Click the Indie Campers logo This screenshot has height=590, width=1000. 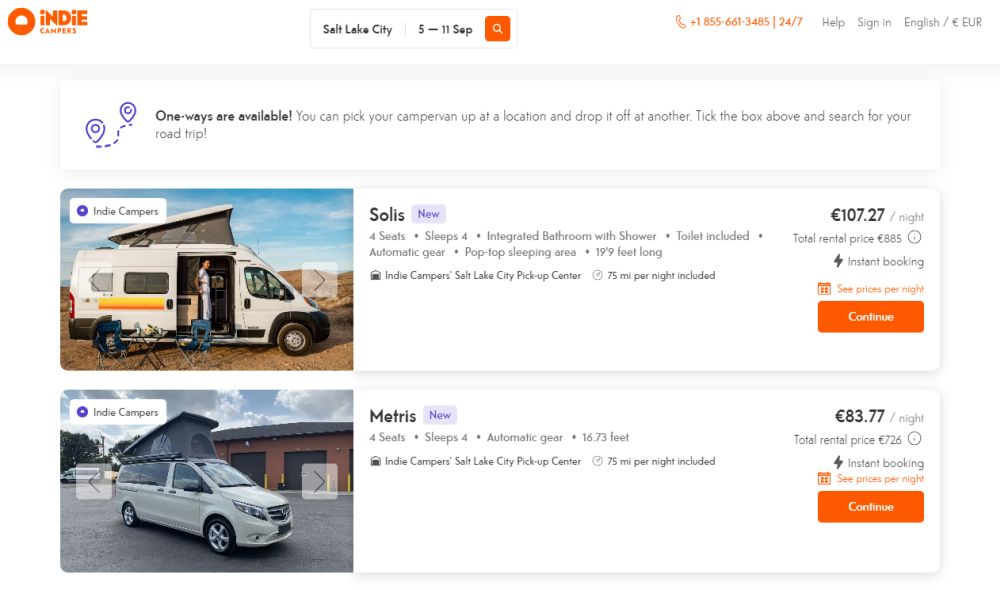(x=47, y=21)
